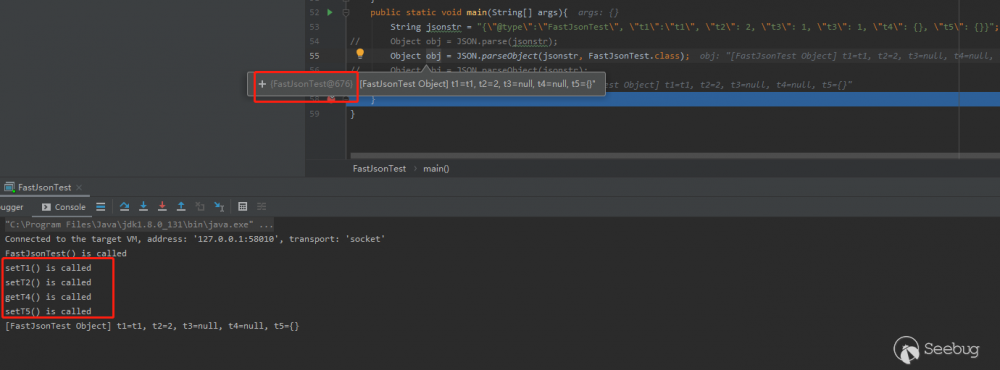
Task: Click the Step Over debug button
Action: point(124,207)
